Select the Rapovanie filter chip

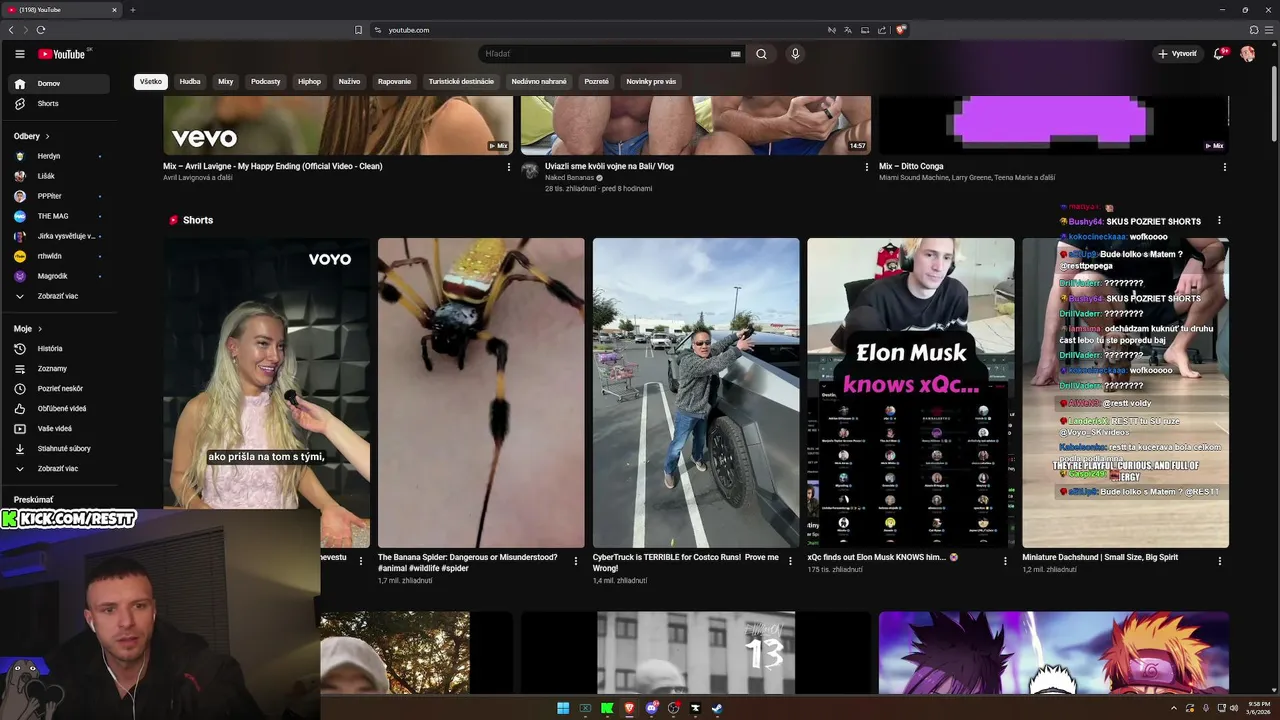(x=394, y=82)
